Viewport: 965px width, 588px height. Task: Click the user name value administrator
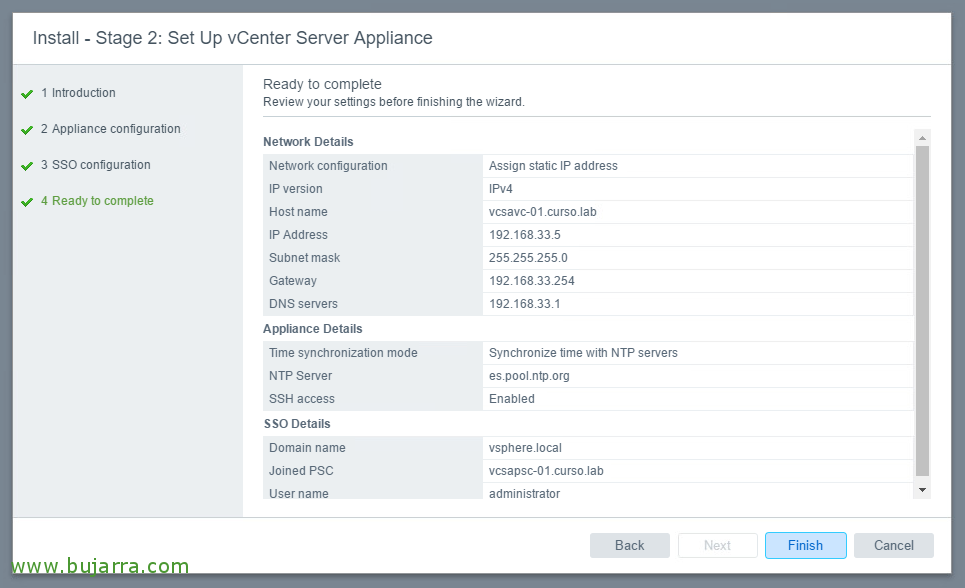(x=524, y=494)
